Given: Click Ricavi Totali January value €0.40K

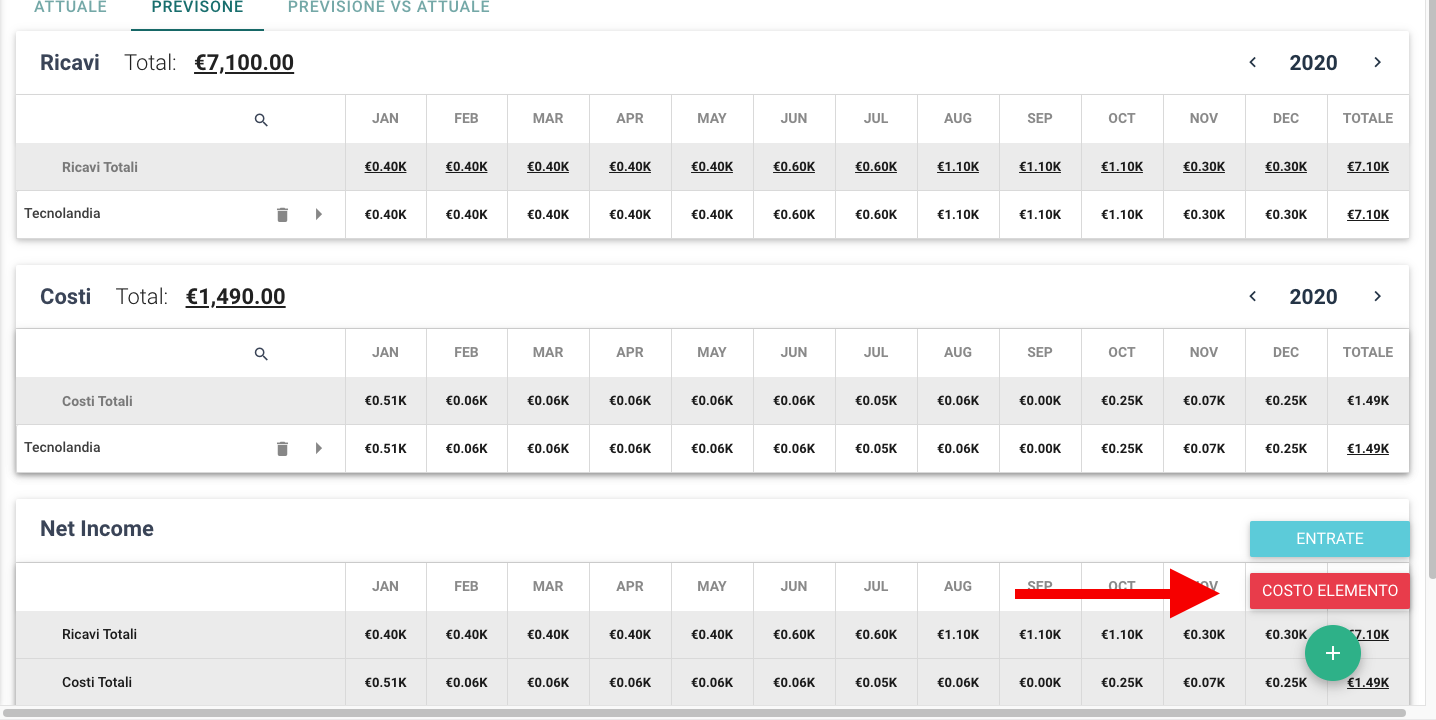Looking at the screenshot, I should click(385, 167).
